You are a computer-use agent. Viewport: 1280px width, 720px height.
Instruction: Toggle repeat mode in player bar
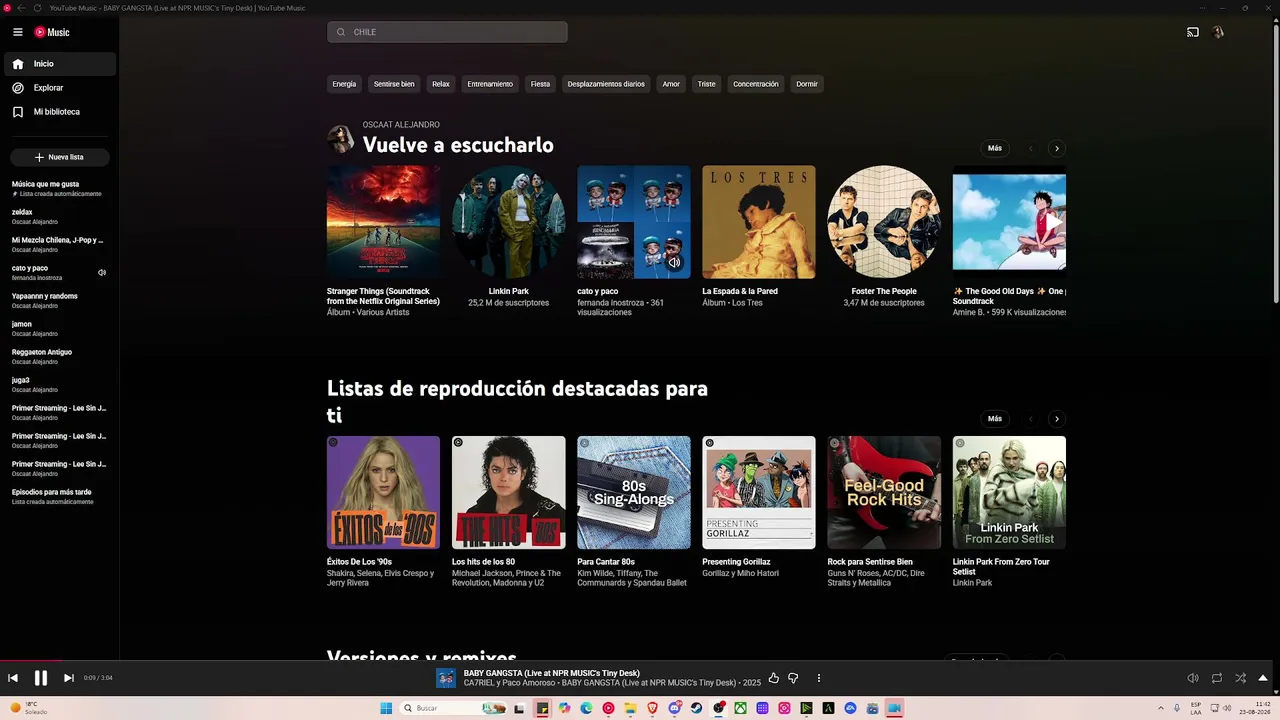point(1217,678)
